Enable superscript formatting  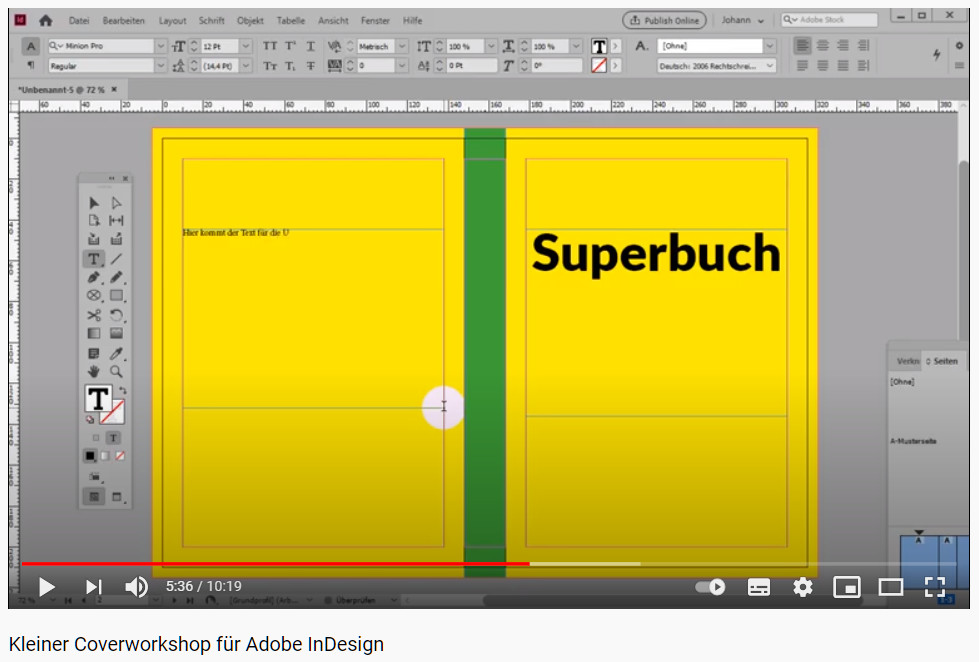[x=289, y=46]
